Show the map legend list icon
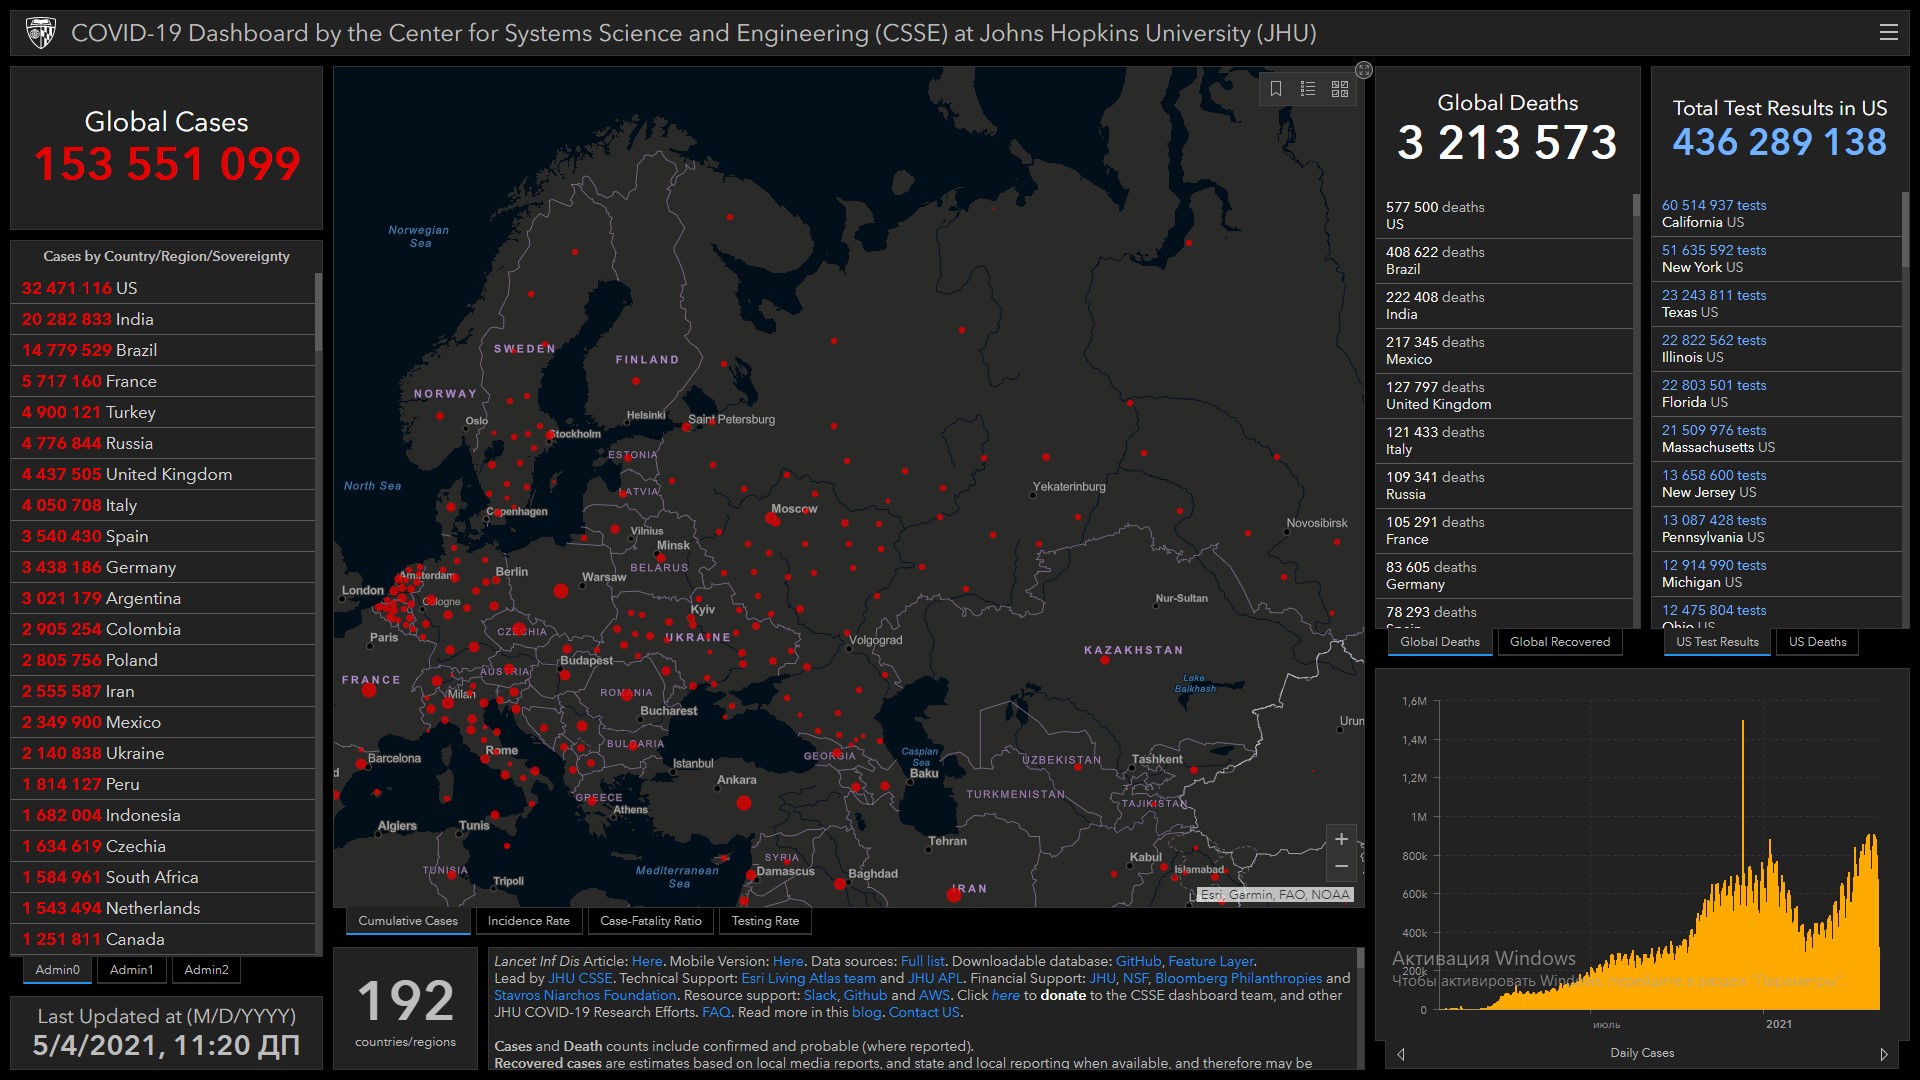Screen dimensions: 1920x1080 (1308, 89)
